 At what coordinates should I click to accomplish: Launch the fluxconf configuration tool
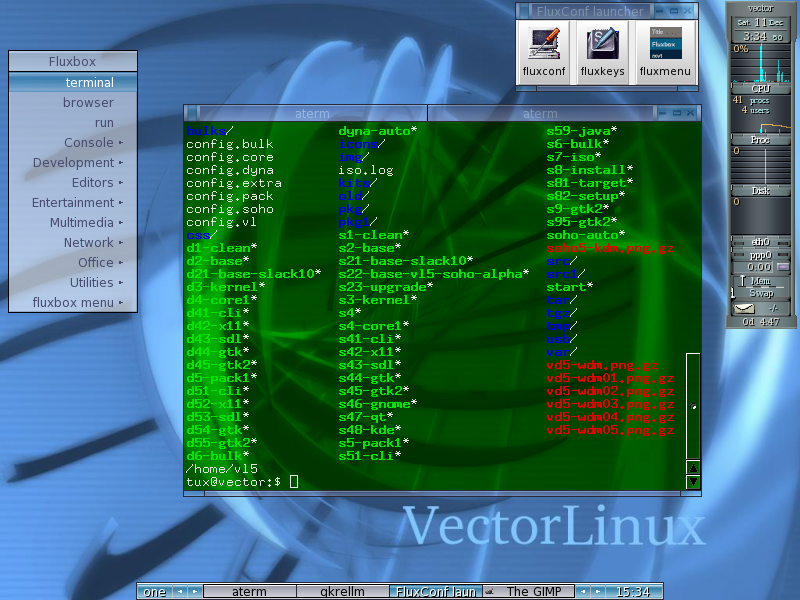[x=544, y=52]
